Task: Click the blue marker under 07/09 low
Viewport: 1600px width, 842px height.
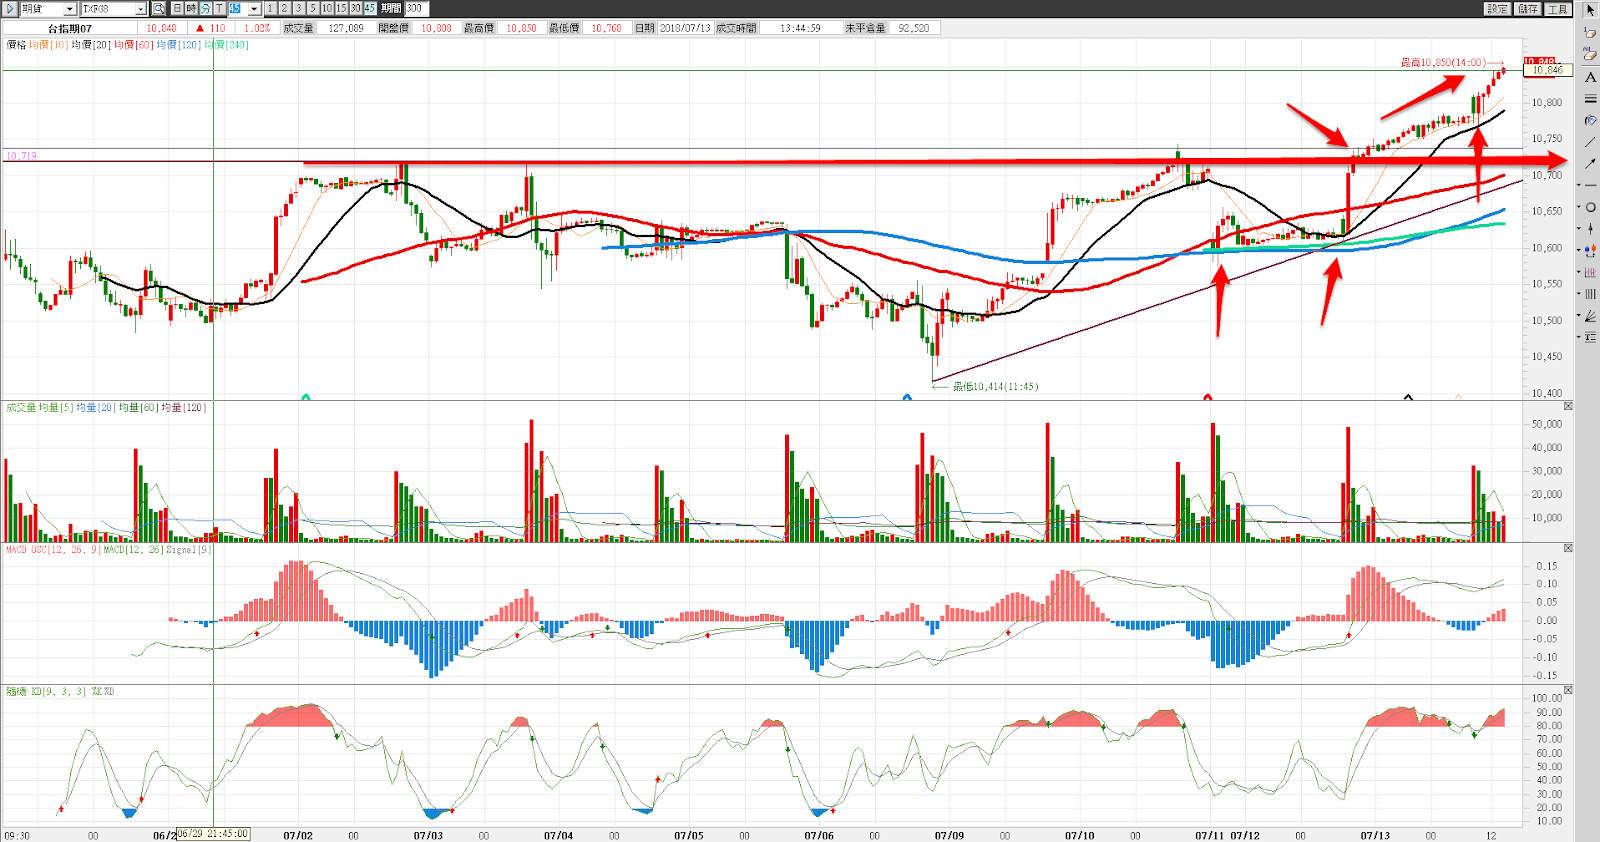Action: point(907,397)
